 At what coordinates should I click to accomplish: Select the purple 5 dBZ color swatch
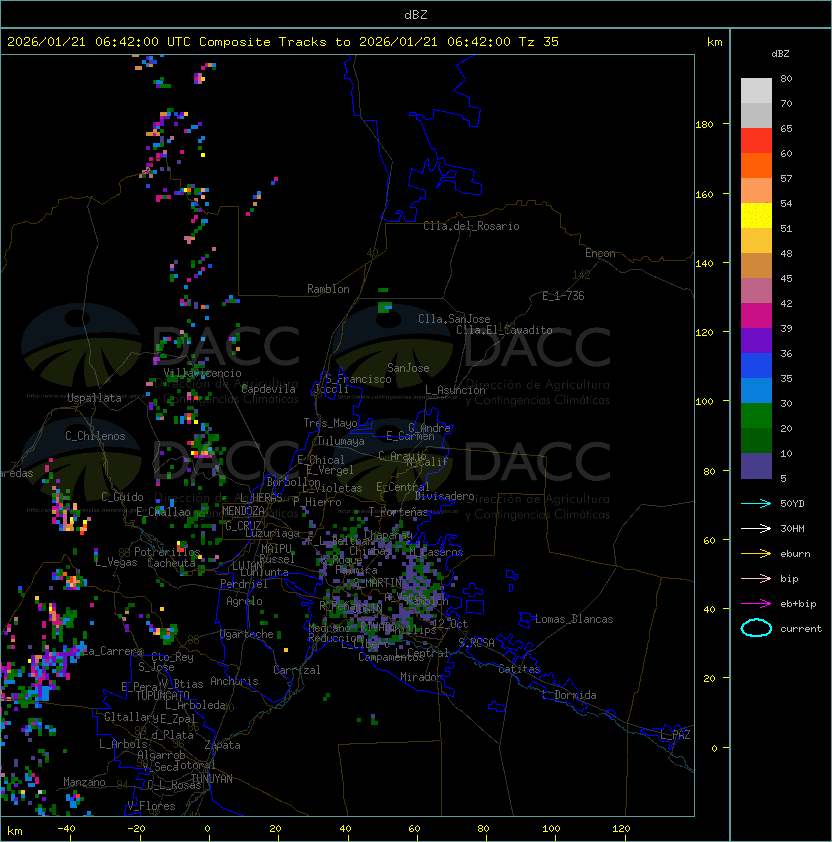point(756,466)
